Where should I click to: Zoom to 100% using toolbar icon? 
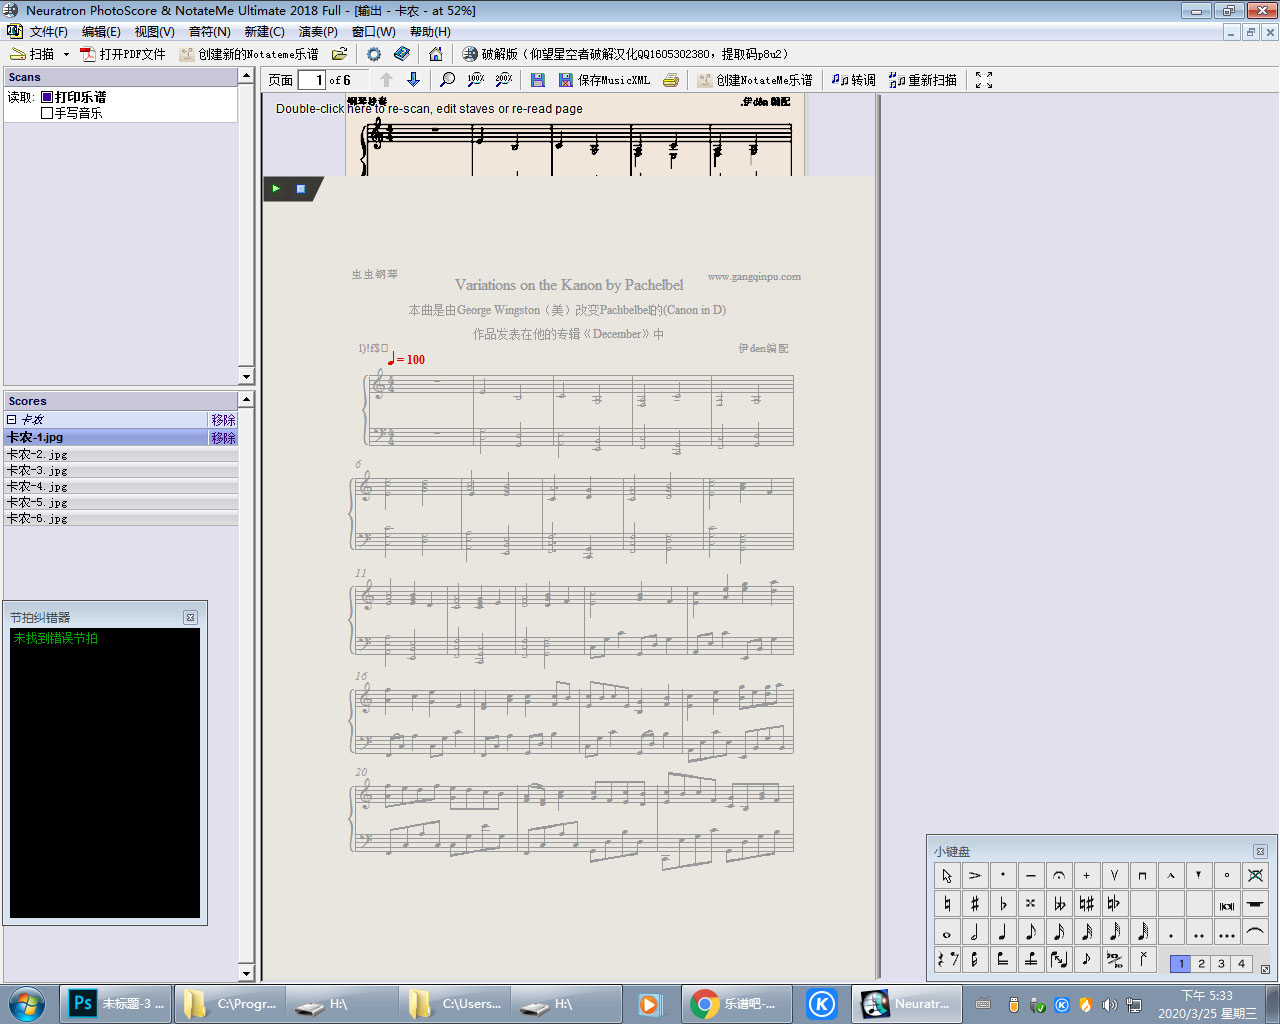point(476,80)
